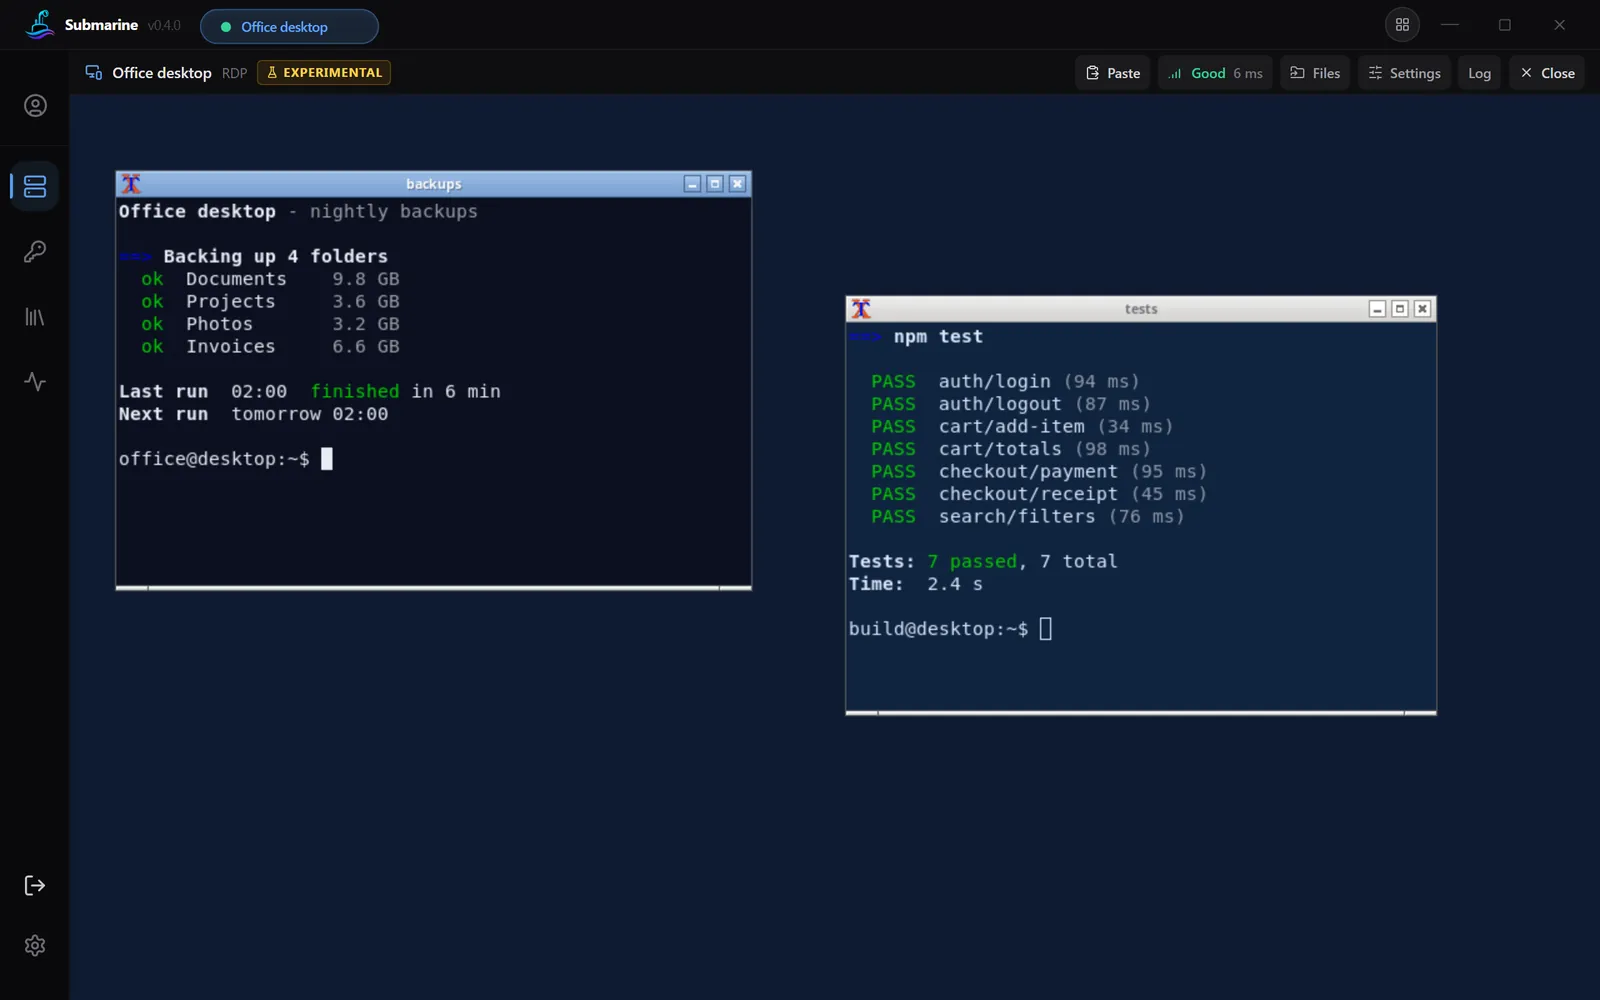The image size is (1600, 1000).
Task: Click the auth/logout test result
Action: 1011,404
